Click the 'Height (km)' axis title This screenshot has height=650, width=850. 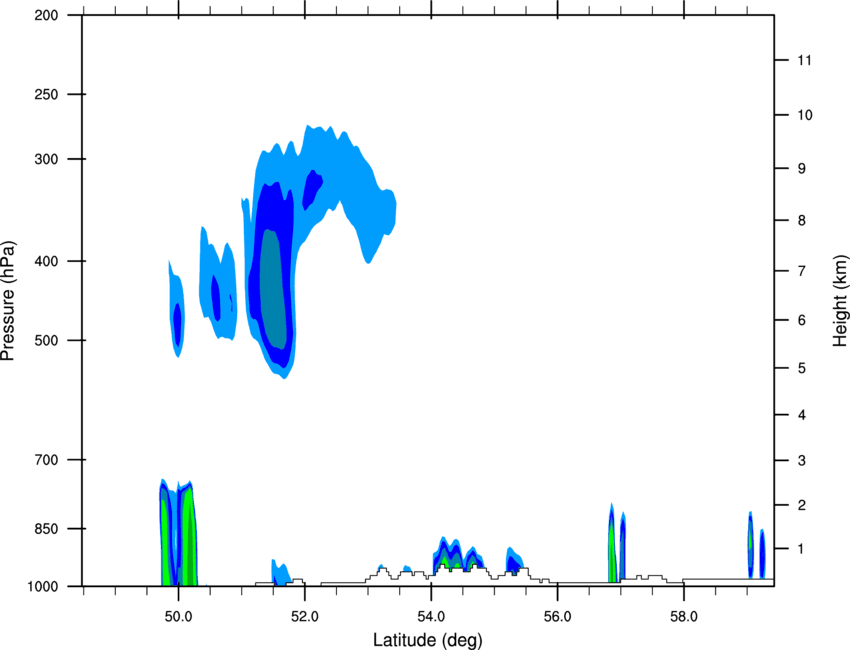[x=840, y=300]
